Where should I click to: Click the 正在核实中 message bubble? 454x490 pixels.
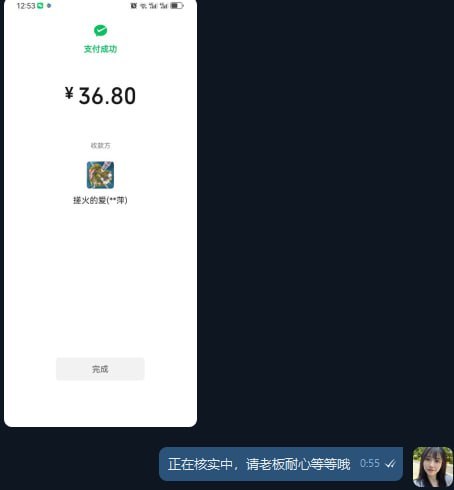pos(281,464)
